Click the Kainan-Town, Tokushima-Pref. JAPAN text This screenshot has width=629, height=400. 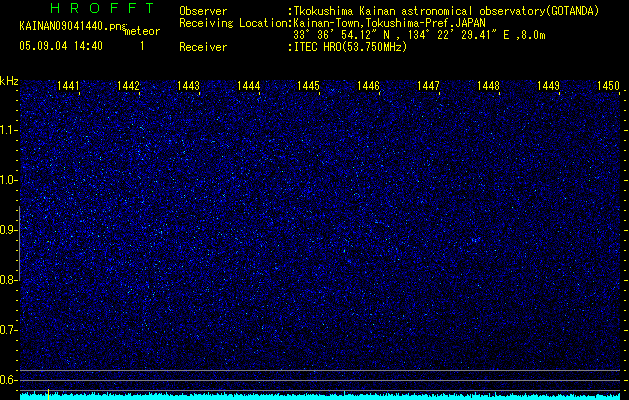390,23
